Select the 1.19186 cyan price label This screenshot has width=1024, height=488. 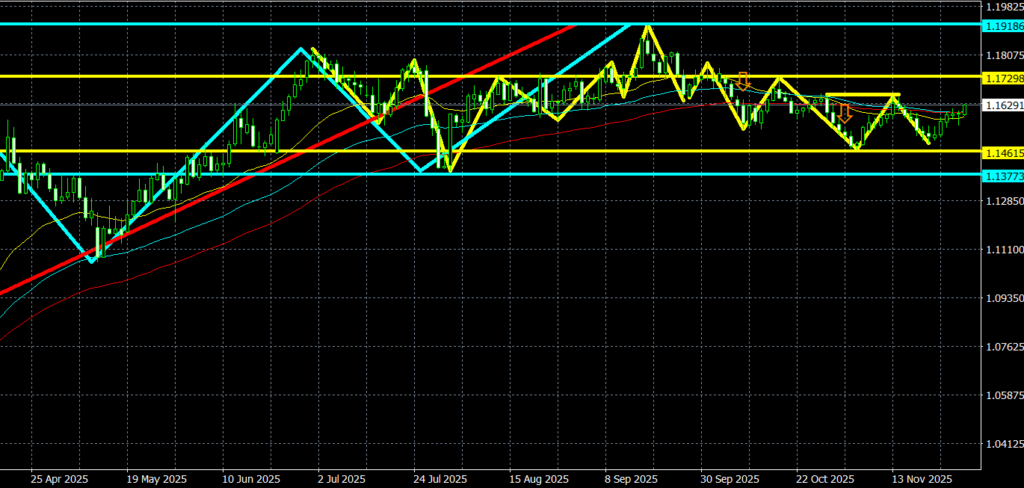1001,23
